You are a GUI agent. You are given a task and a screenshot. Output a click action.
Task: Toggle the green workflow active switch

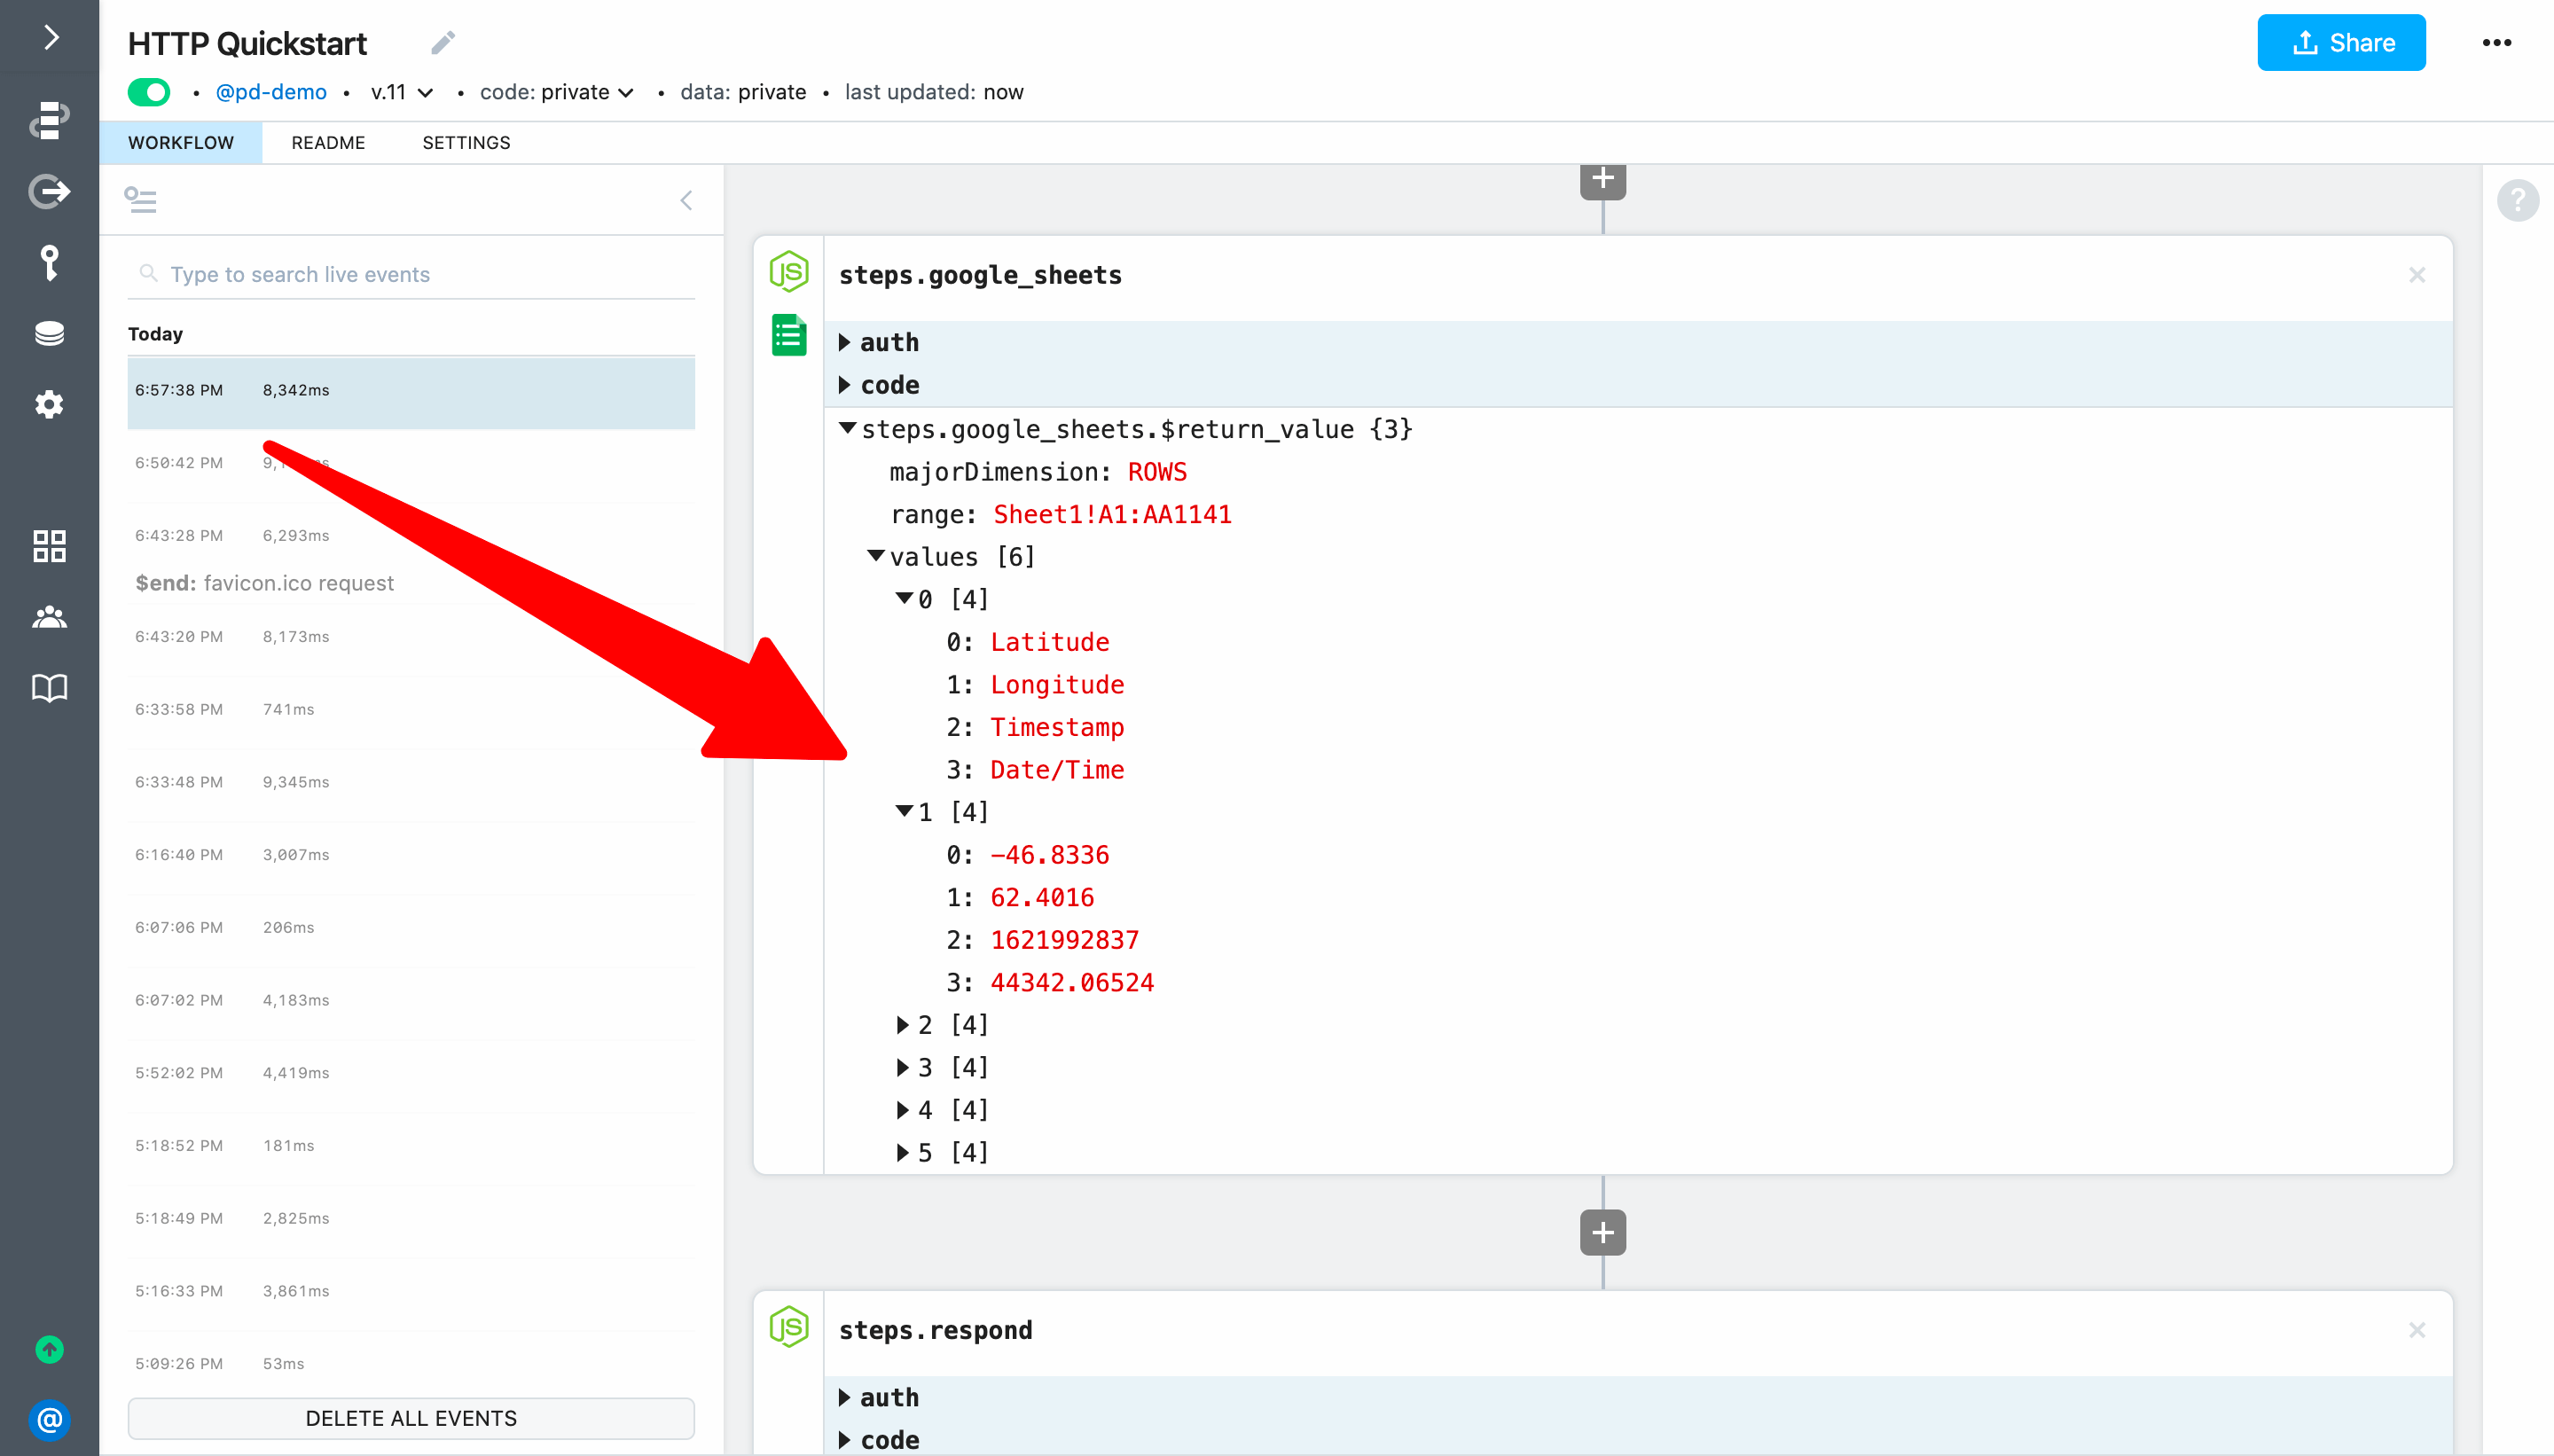(x=149, y=92)
